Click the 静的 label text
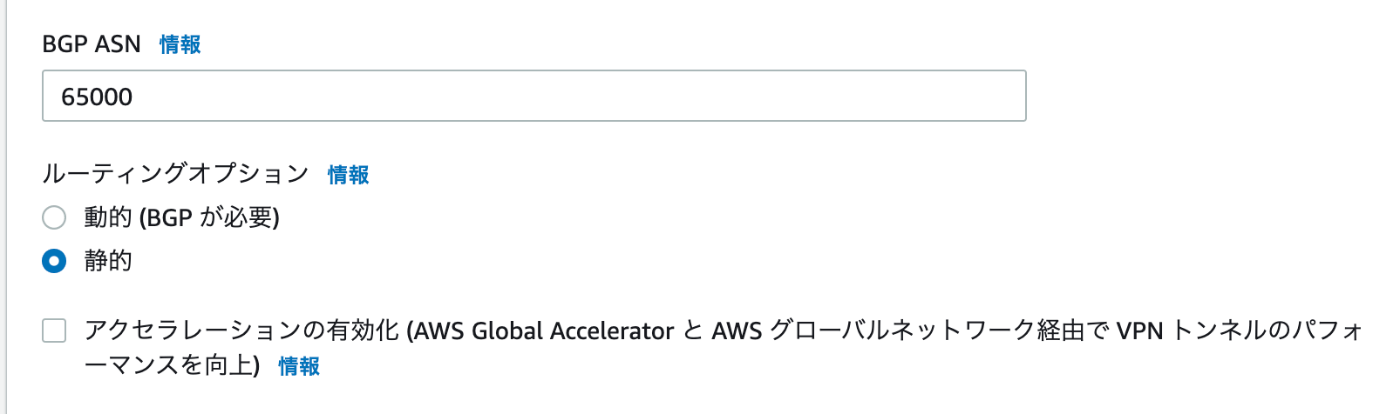Screen dimensions: 1400x414 point(108,262)
